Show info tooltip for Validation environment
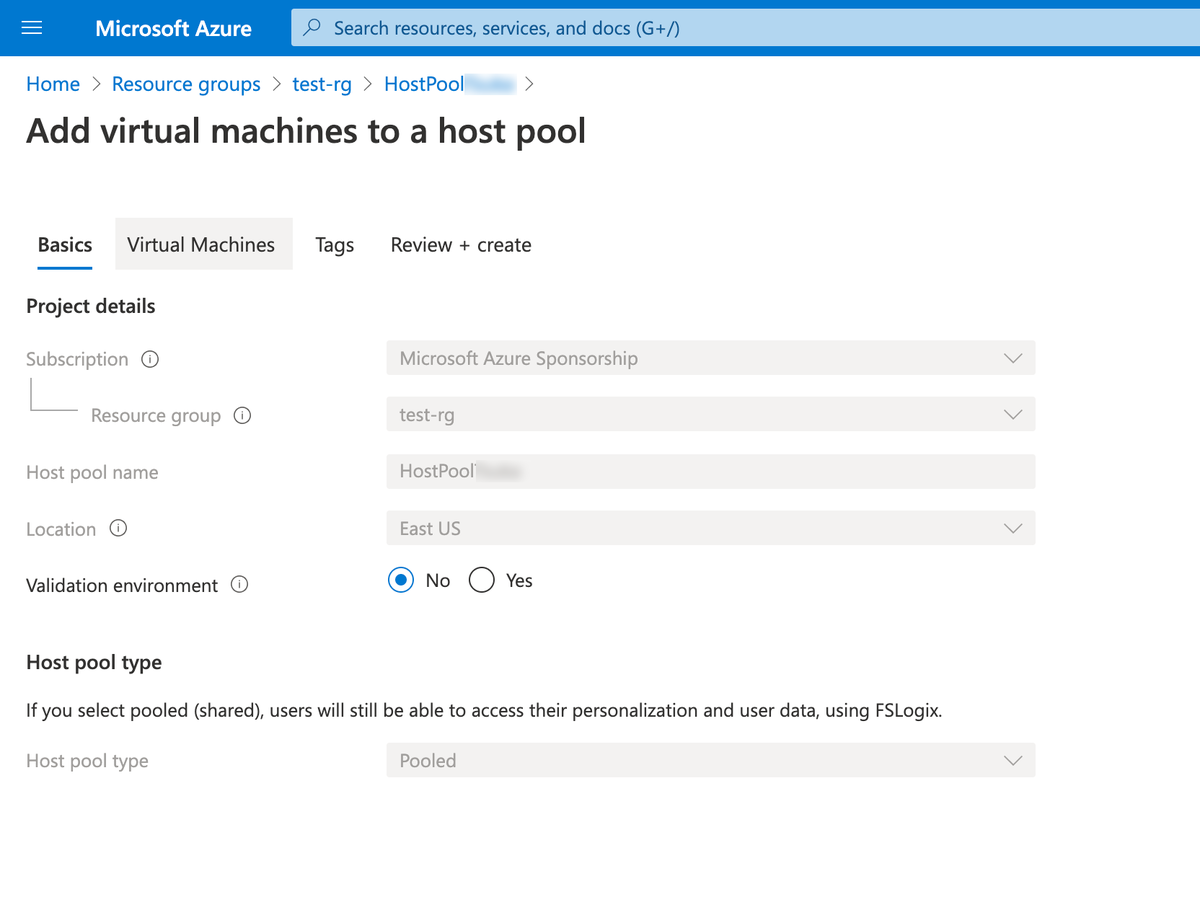Viewport: 1200px width, 897px height. click(x=240, y=585)
